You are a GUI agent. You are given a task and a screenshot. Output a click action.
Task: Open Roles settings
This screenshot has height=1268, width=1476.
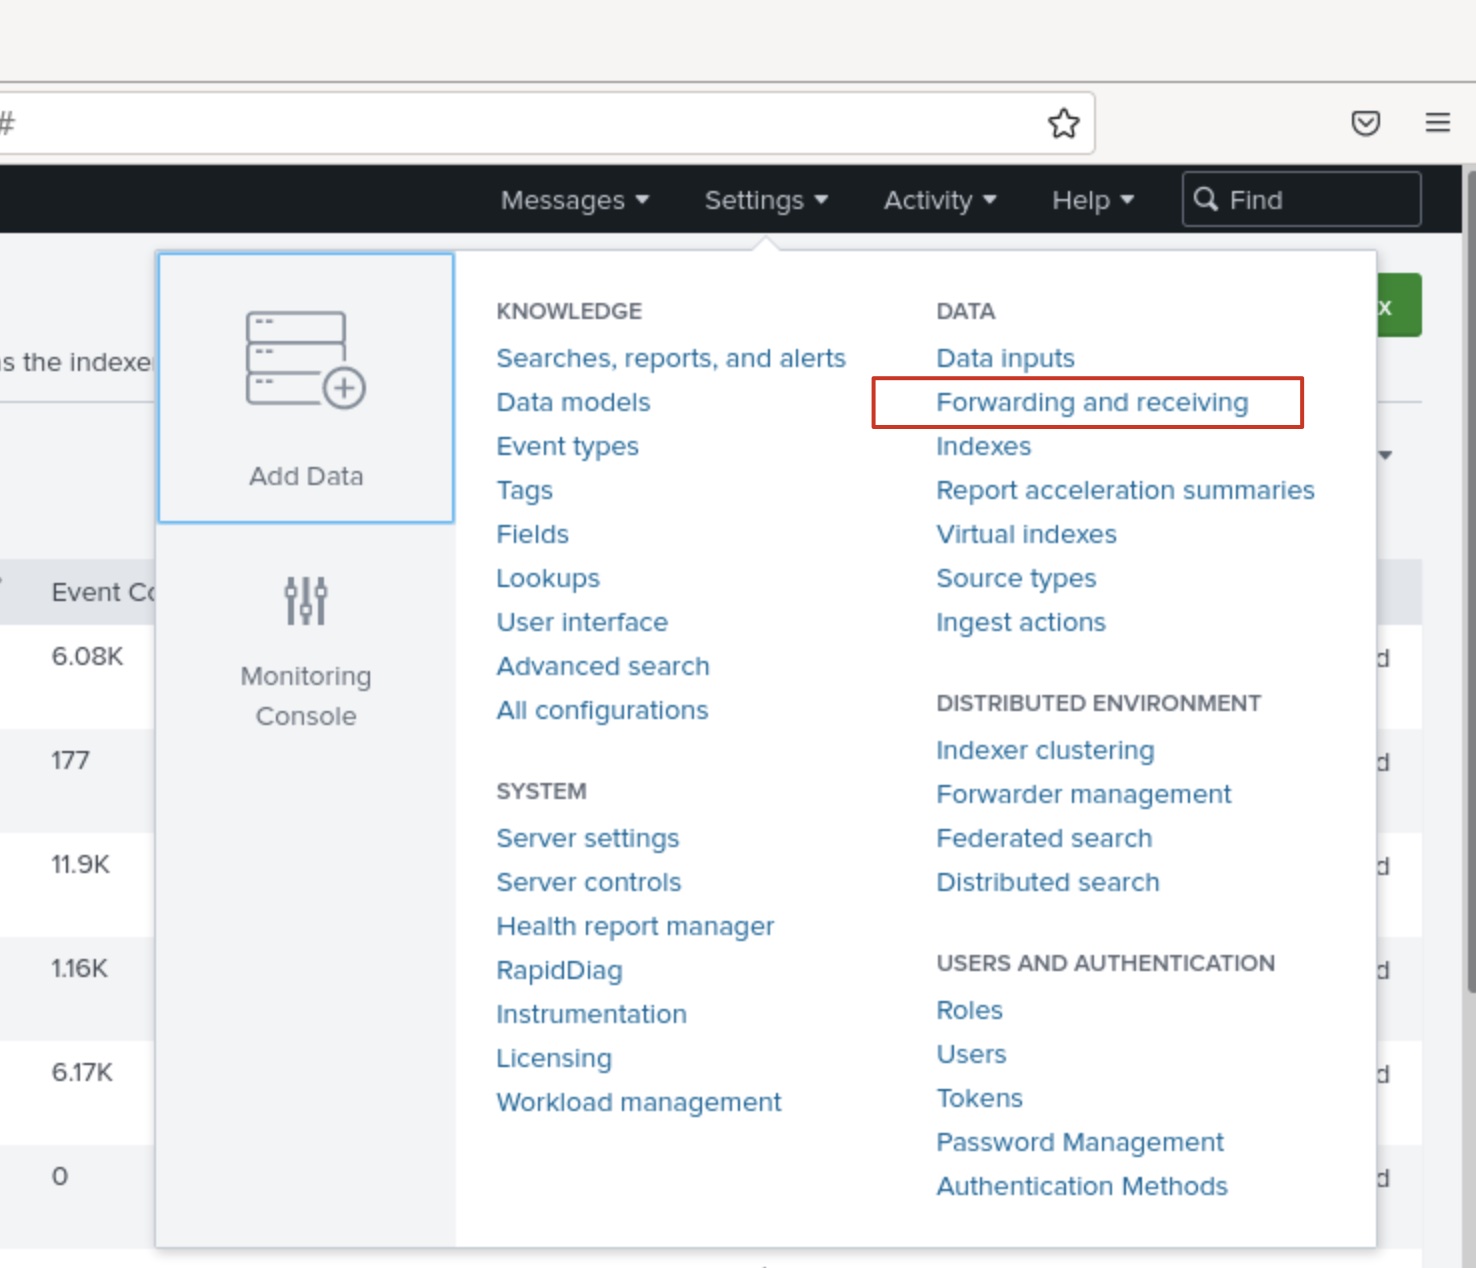(x=969, y=1010)
